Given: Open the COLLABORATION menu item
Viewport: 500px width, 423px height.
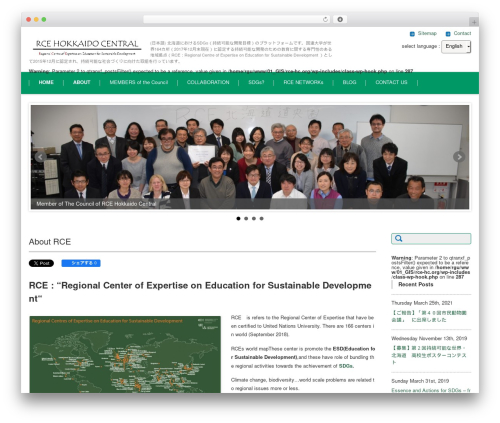Looking at the screenshot, I should 208,82.
